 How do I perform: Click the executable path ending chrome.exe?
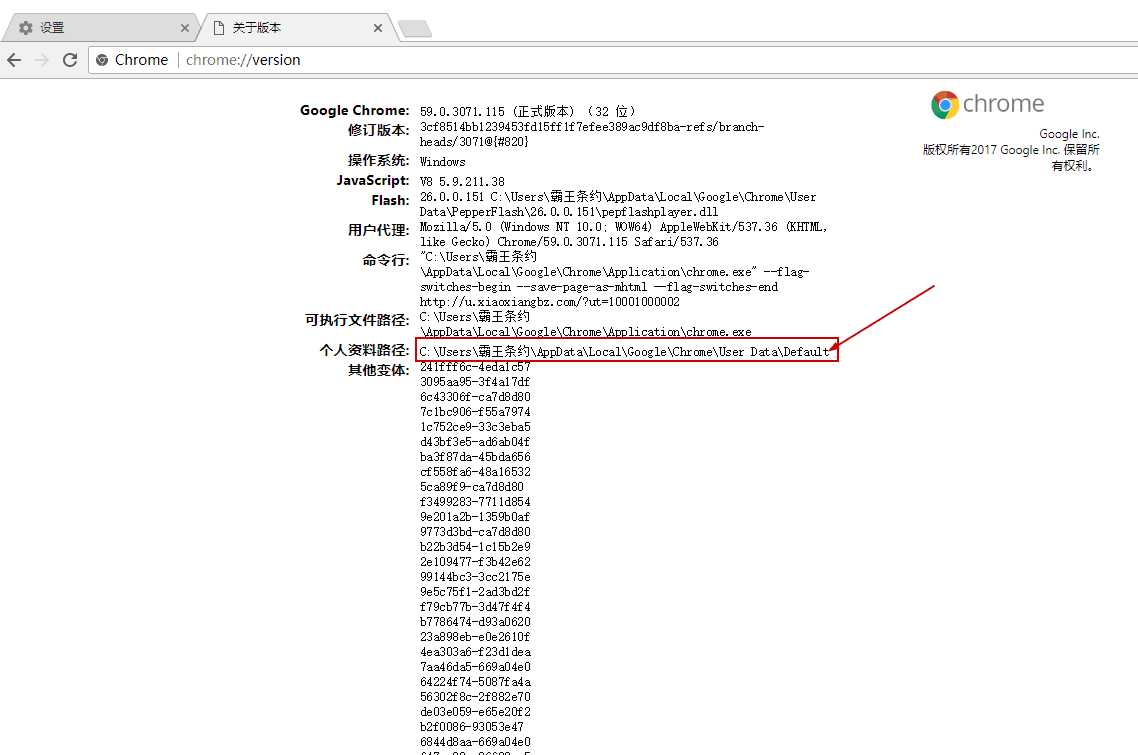pos(585,325)
